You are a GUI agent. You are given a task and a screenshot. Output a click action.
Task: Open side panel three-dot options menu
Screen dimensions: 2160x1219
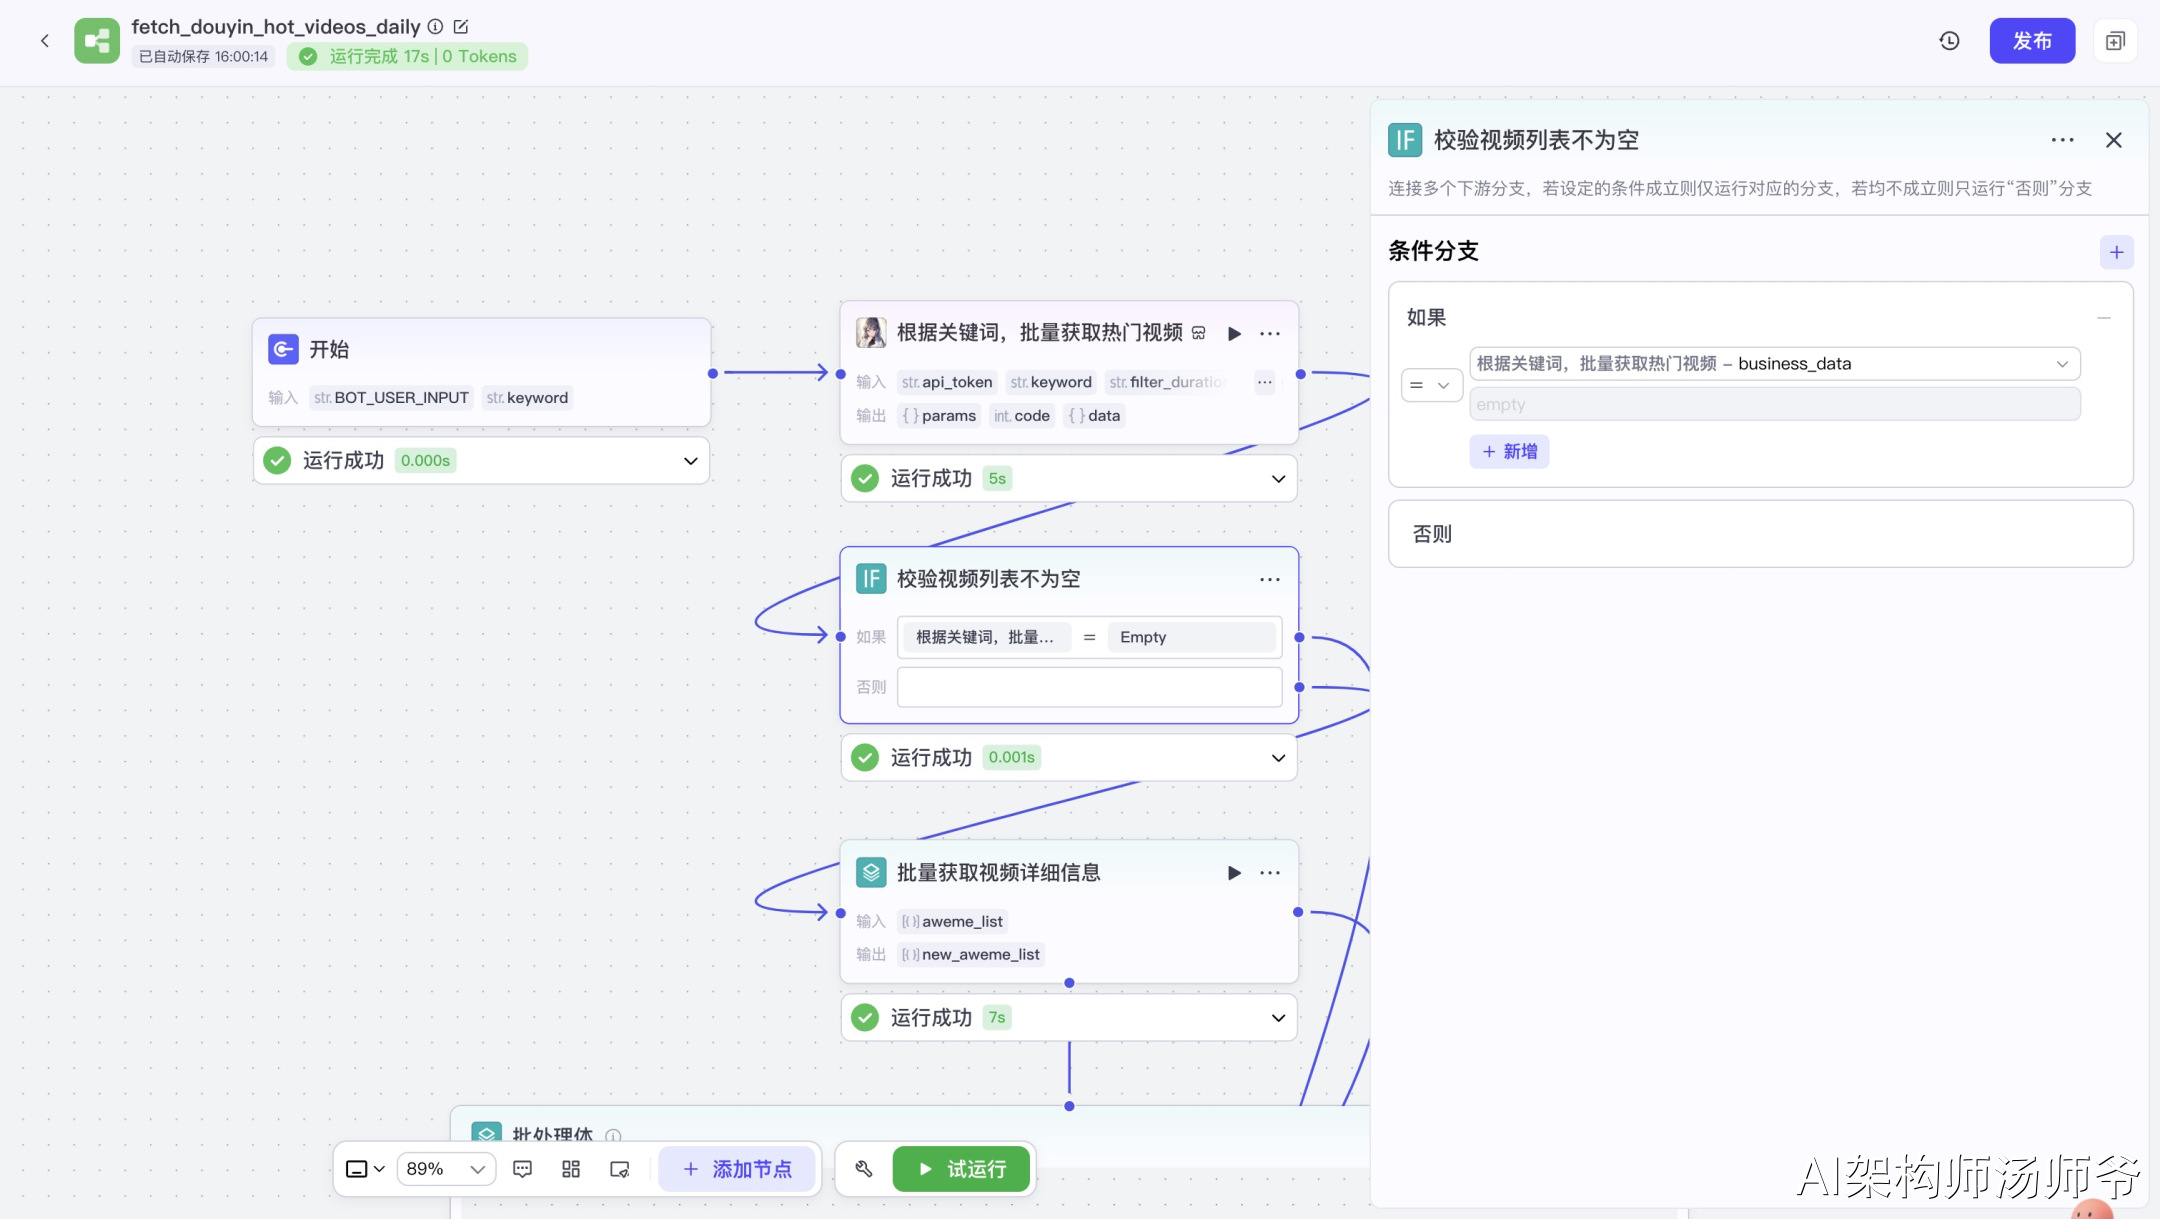[x=2062, y=140]
